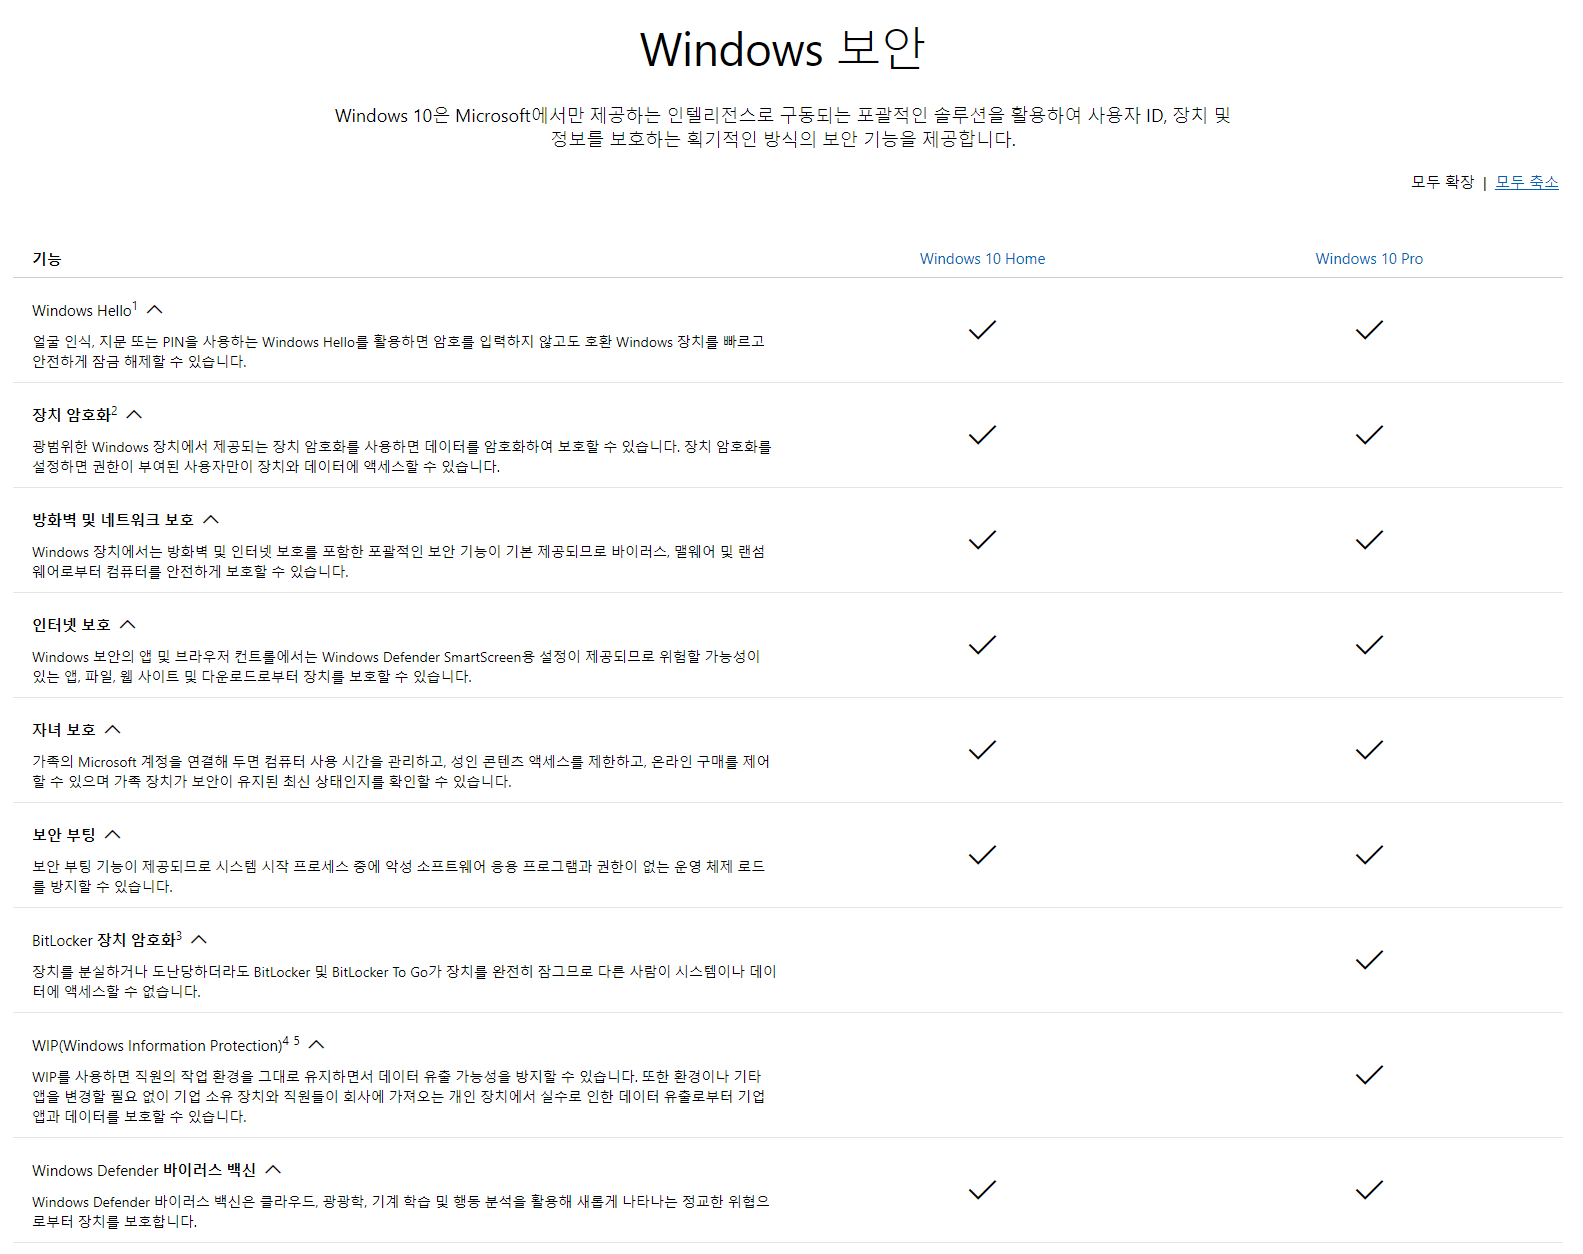Click the 모두 축소 link
1583x1254 pixels.
coord(1526,182)
